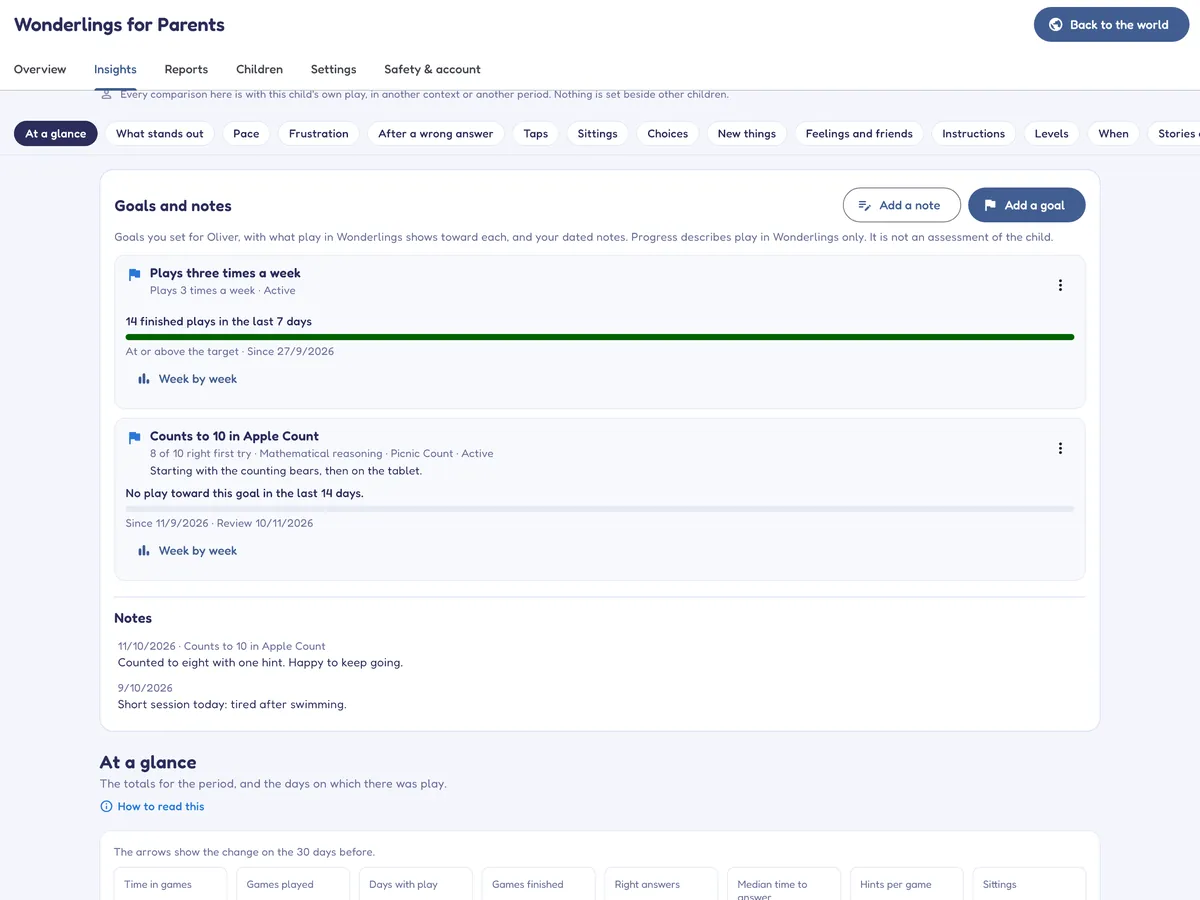Open options menu for Plays three times goal

tap(1060, 285)
